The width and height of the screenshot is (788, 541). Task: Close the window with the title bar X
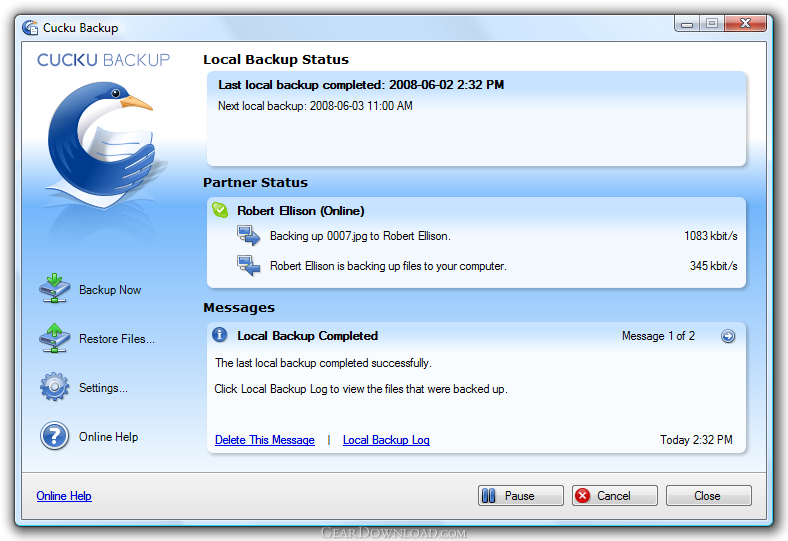745,24
